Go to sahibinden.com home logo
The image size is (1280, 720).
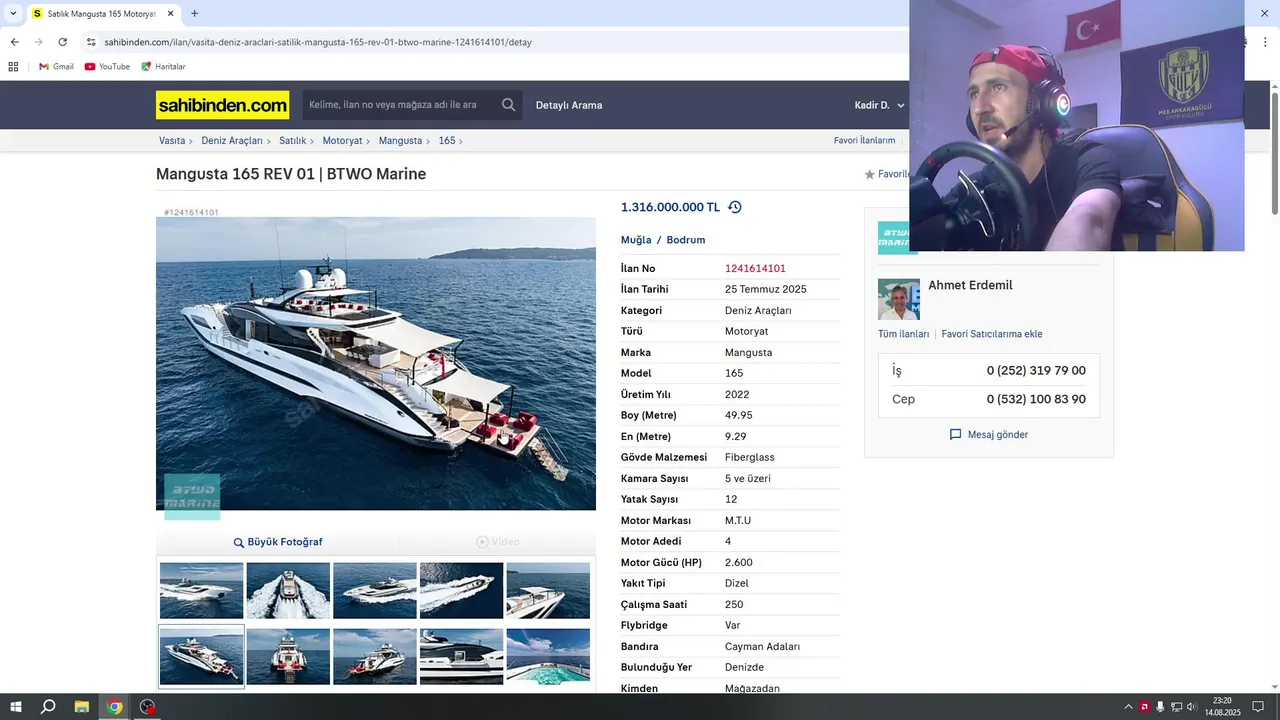point(222,105)
